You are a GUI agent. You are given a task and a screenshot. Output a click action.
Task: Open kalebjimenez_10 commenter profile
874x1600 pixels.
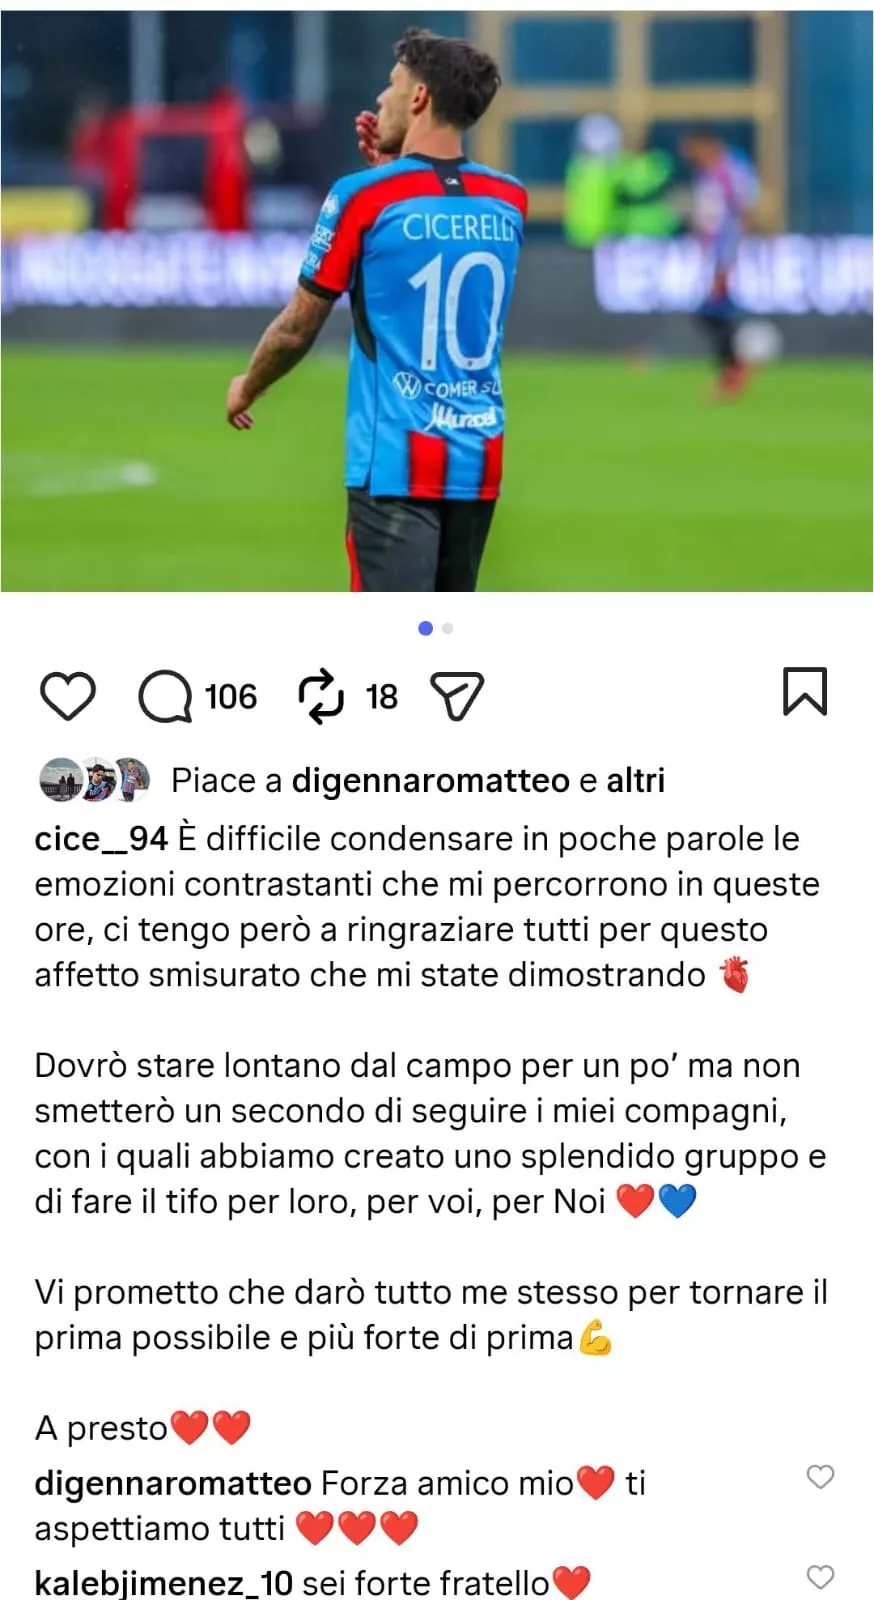tap(163, 1583)
